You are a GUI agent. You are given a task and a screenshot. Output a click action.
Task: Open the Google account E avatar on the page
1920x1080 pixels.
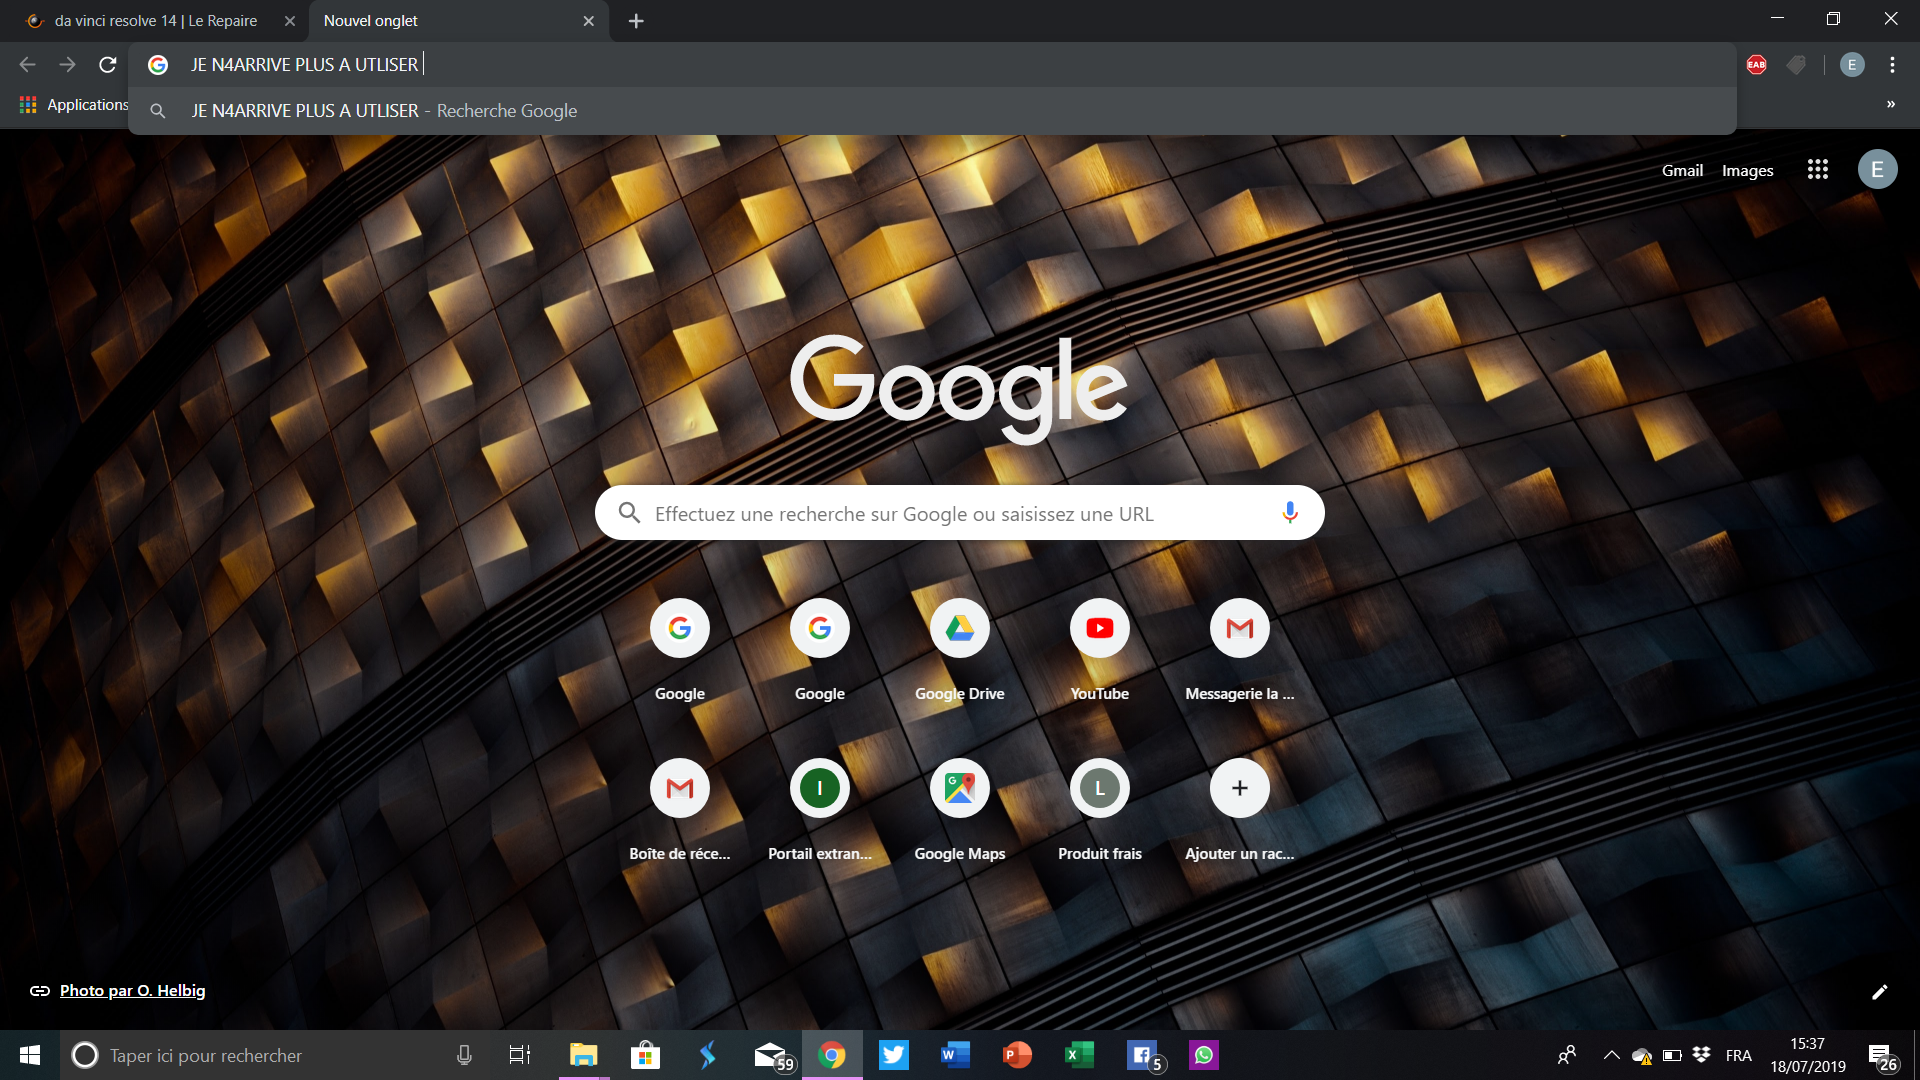(1877, 169)
